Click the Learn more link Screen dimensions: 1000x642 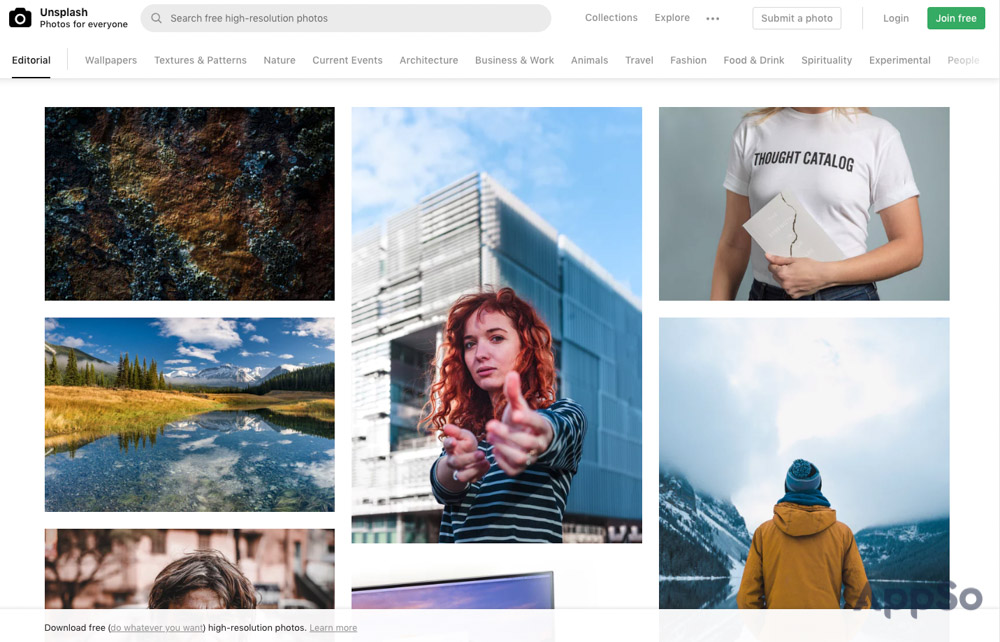point(333,628)
